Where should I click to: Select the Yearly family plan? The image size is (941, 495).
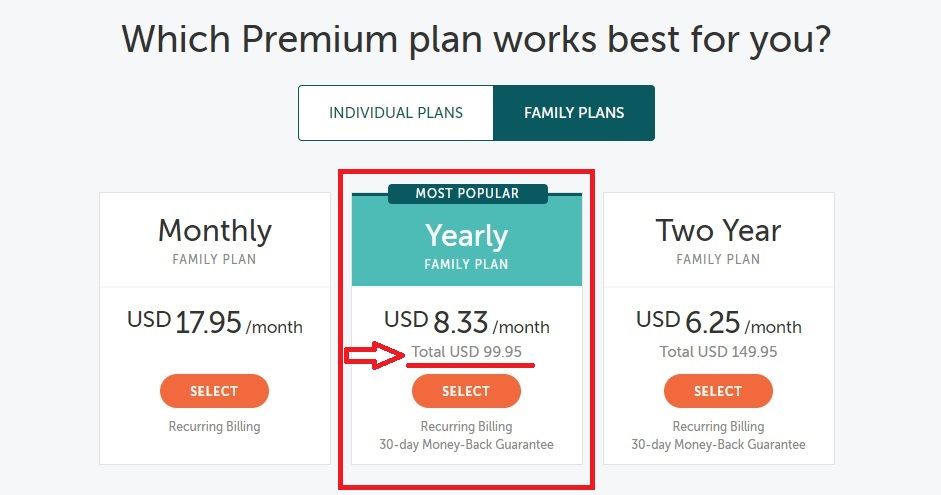[x=466, y=391]
